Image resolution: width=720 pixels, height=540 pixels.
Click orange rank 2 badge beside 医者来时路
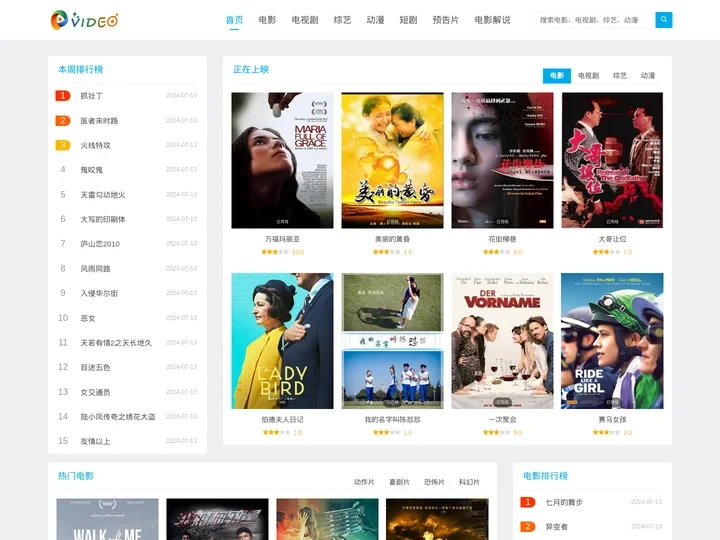tap(63, 120)
